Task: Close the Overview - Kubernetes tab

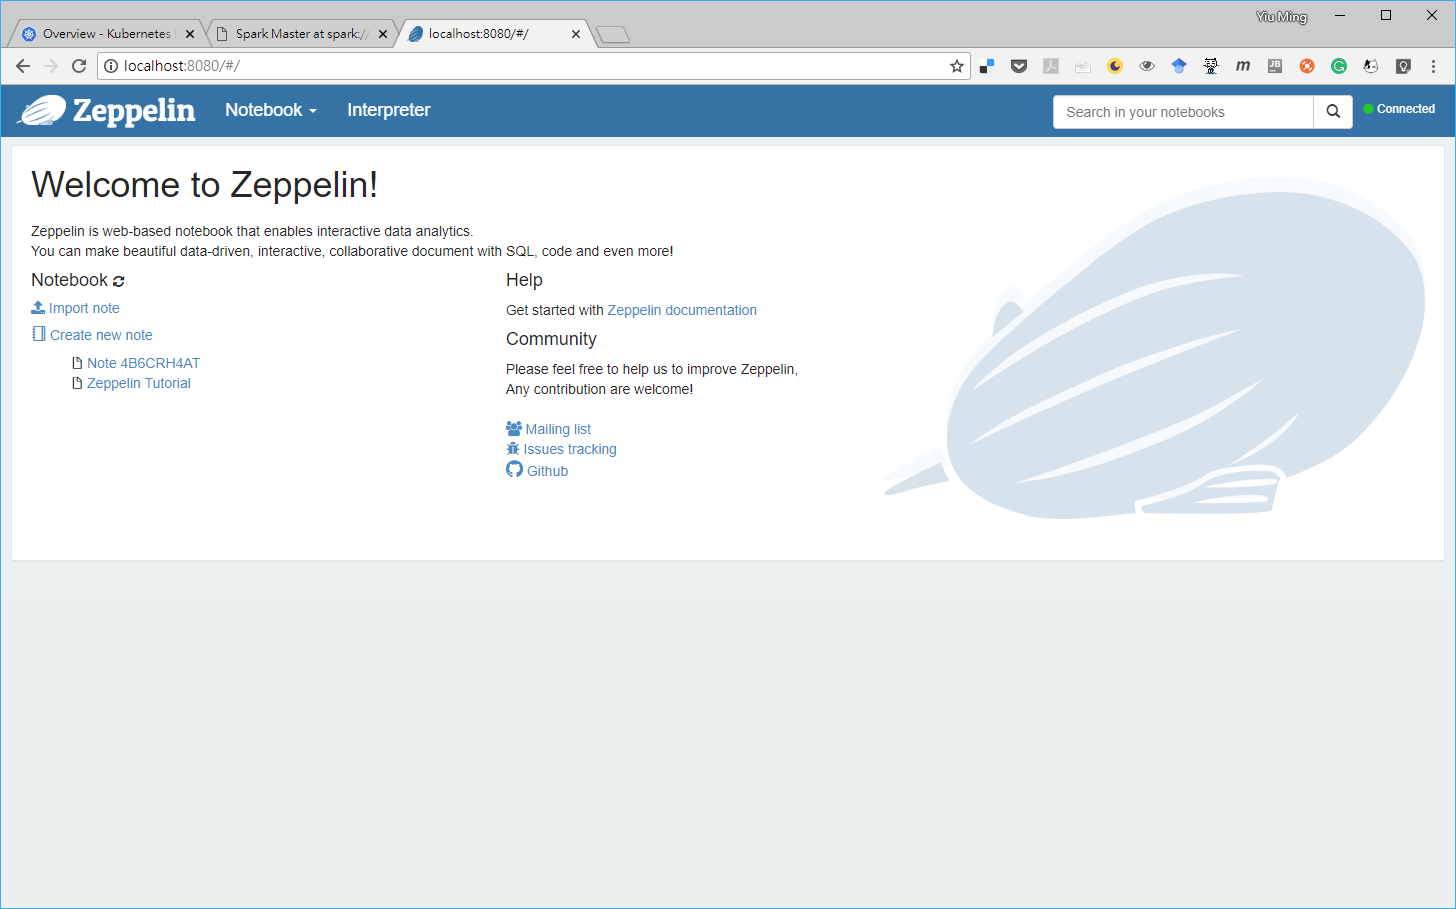Action: (190, 34)
